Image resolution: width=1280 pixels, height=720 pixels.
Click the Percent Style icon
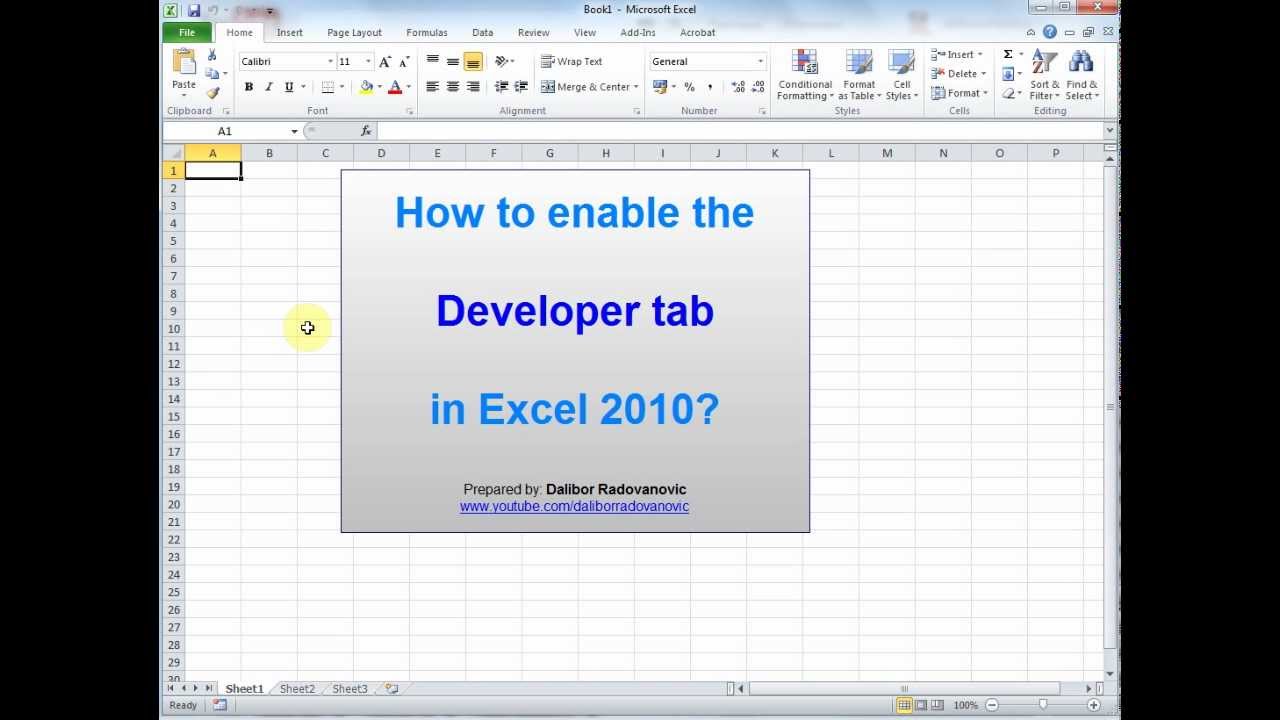pos(689,87)
